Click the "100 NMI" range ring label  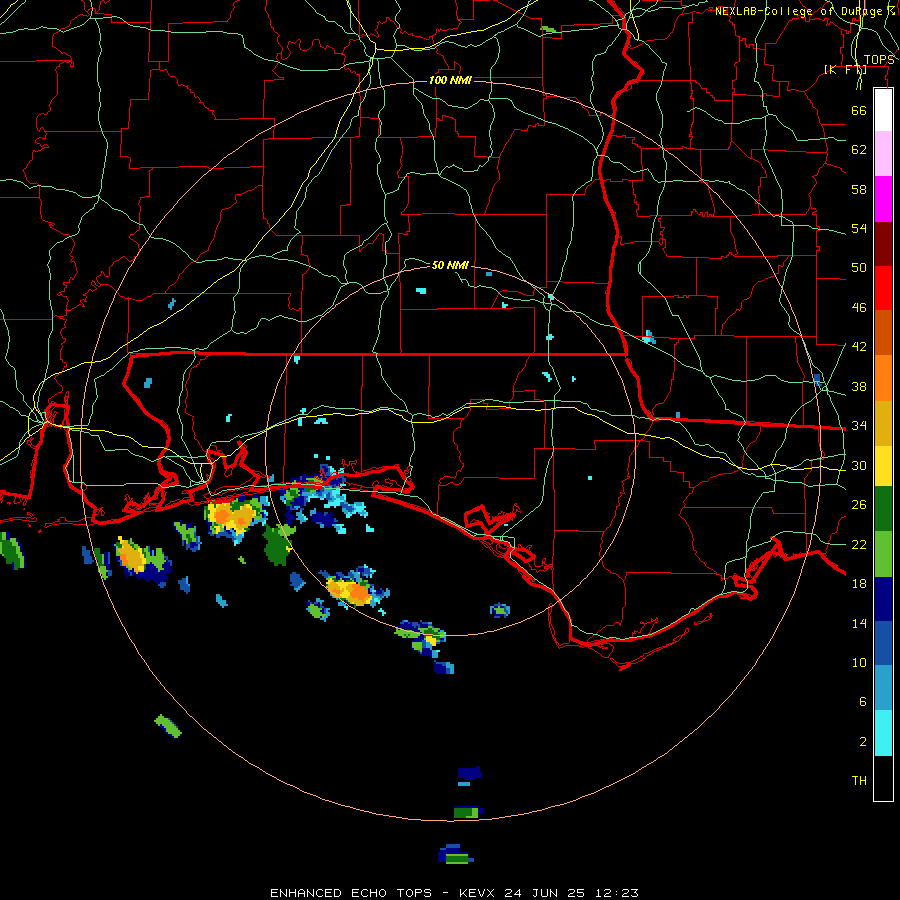(450, 80)
